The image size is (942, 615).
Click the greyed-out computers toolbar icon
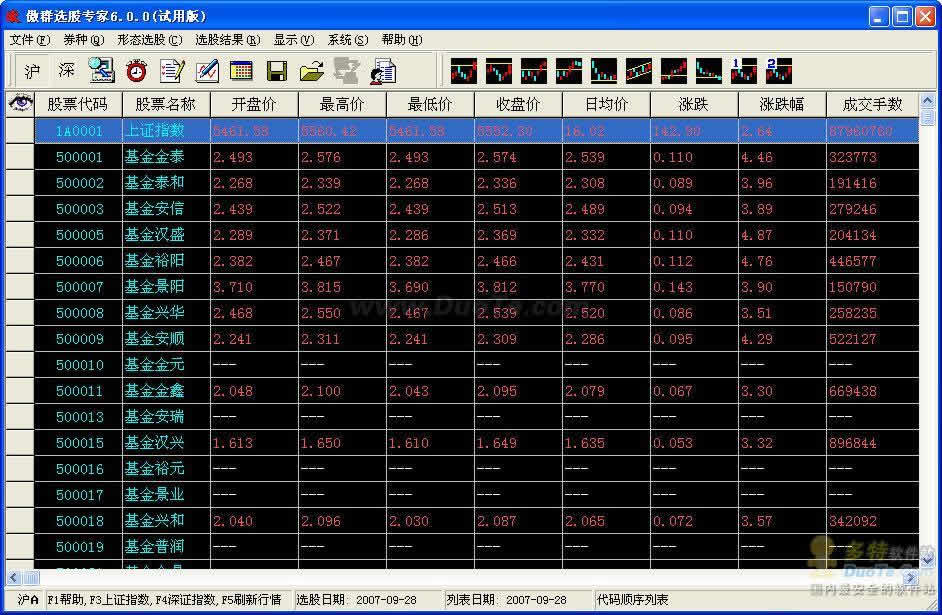coord(347,71)
